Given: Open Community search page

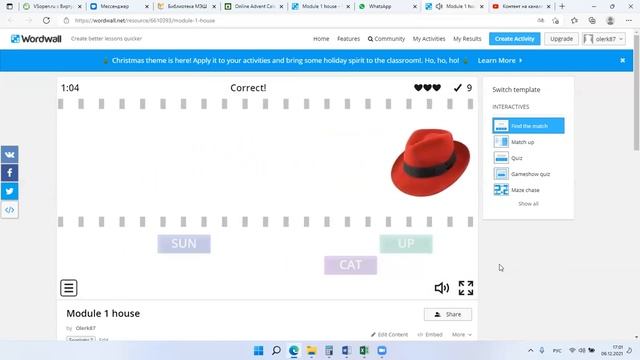Looking at the screenshot, I should (x=386, y=39).
